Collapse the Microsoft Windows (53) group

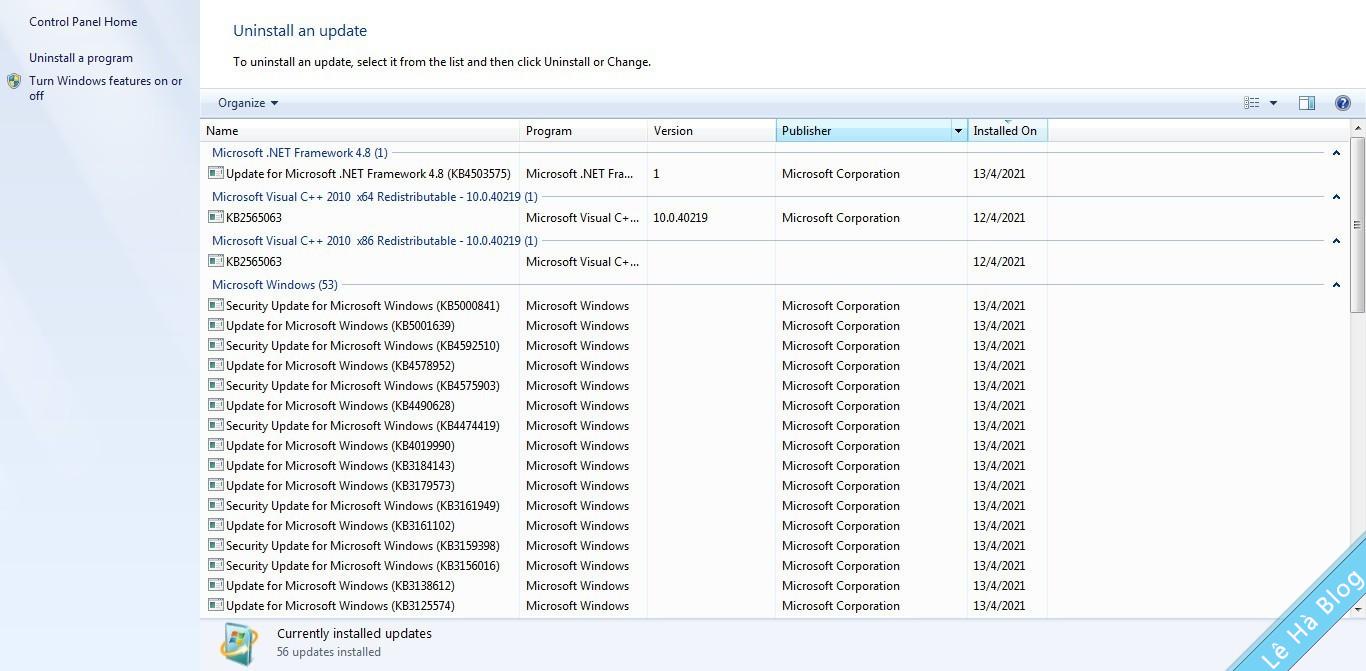click(1336, 285)
